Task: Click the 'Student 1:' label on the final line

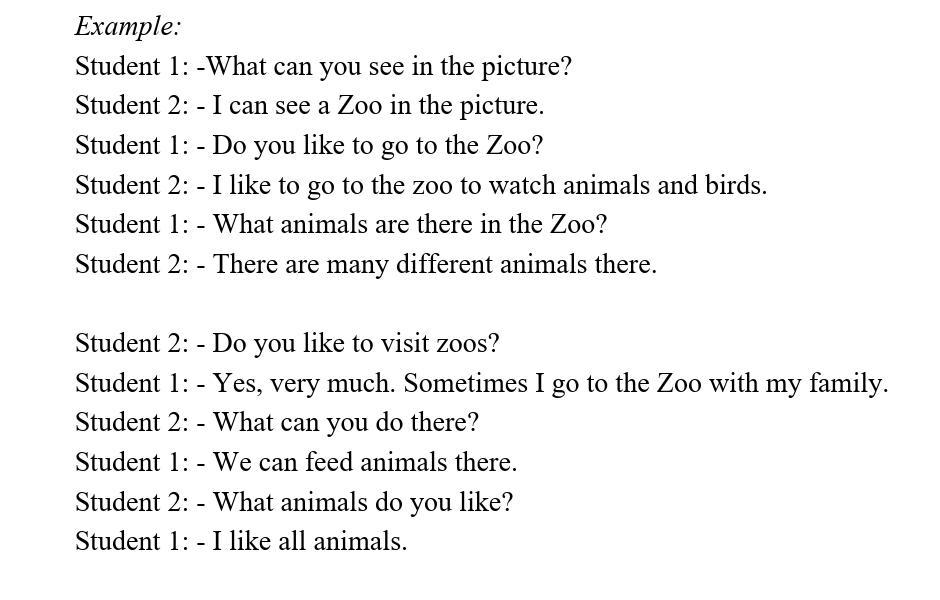Action: pyautogui.click(x=132, y=541)
